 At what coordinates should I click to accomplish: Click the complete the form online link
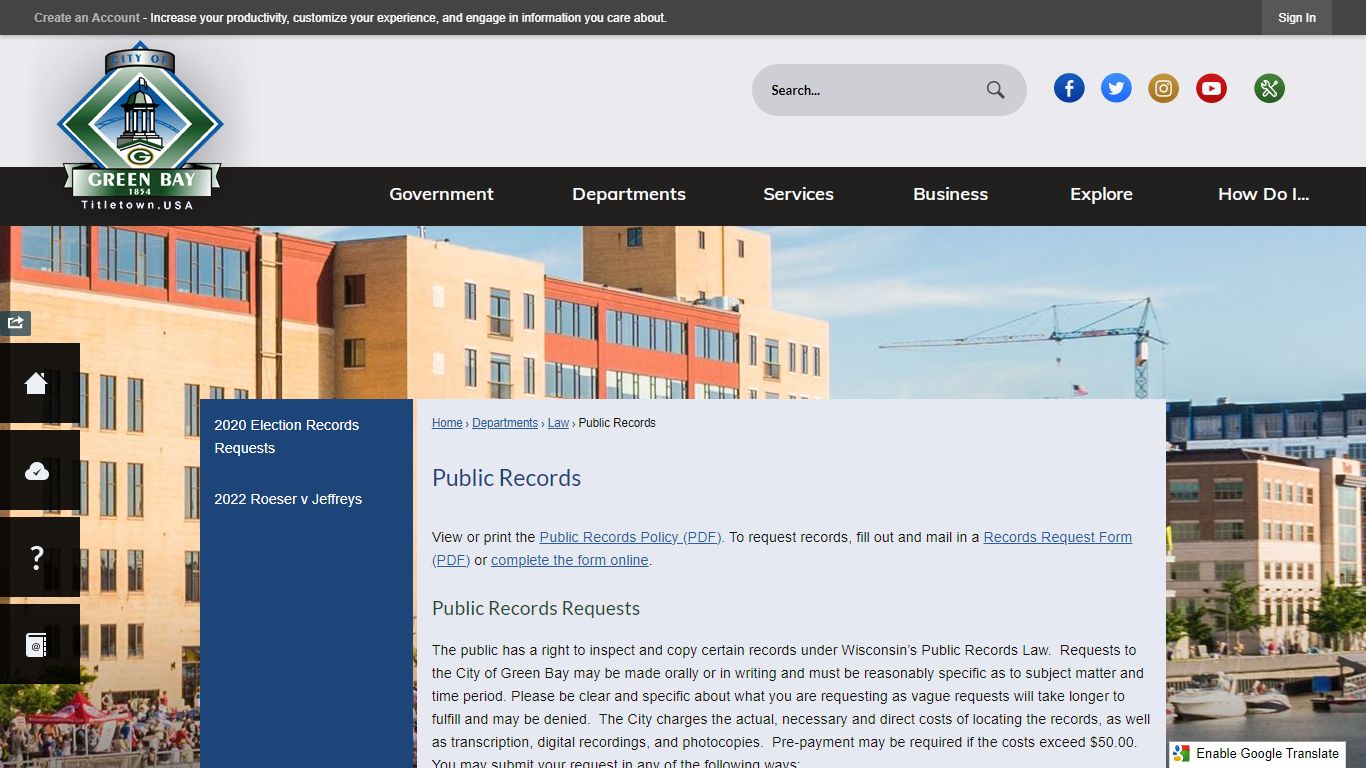pyautogui.click(x=570, y=560)
